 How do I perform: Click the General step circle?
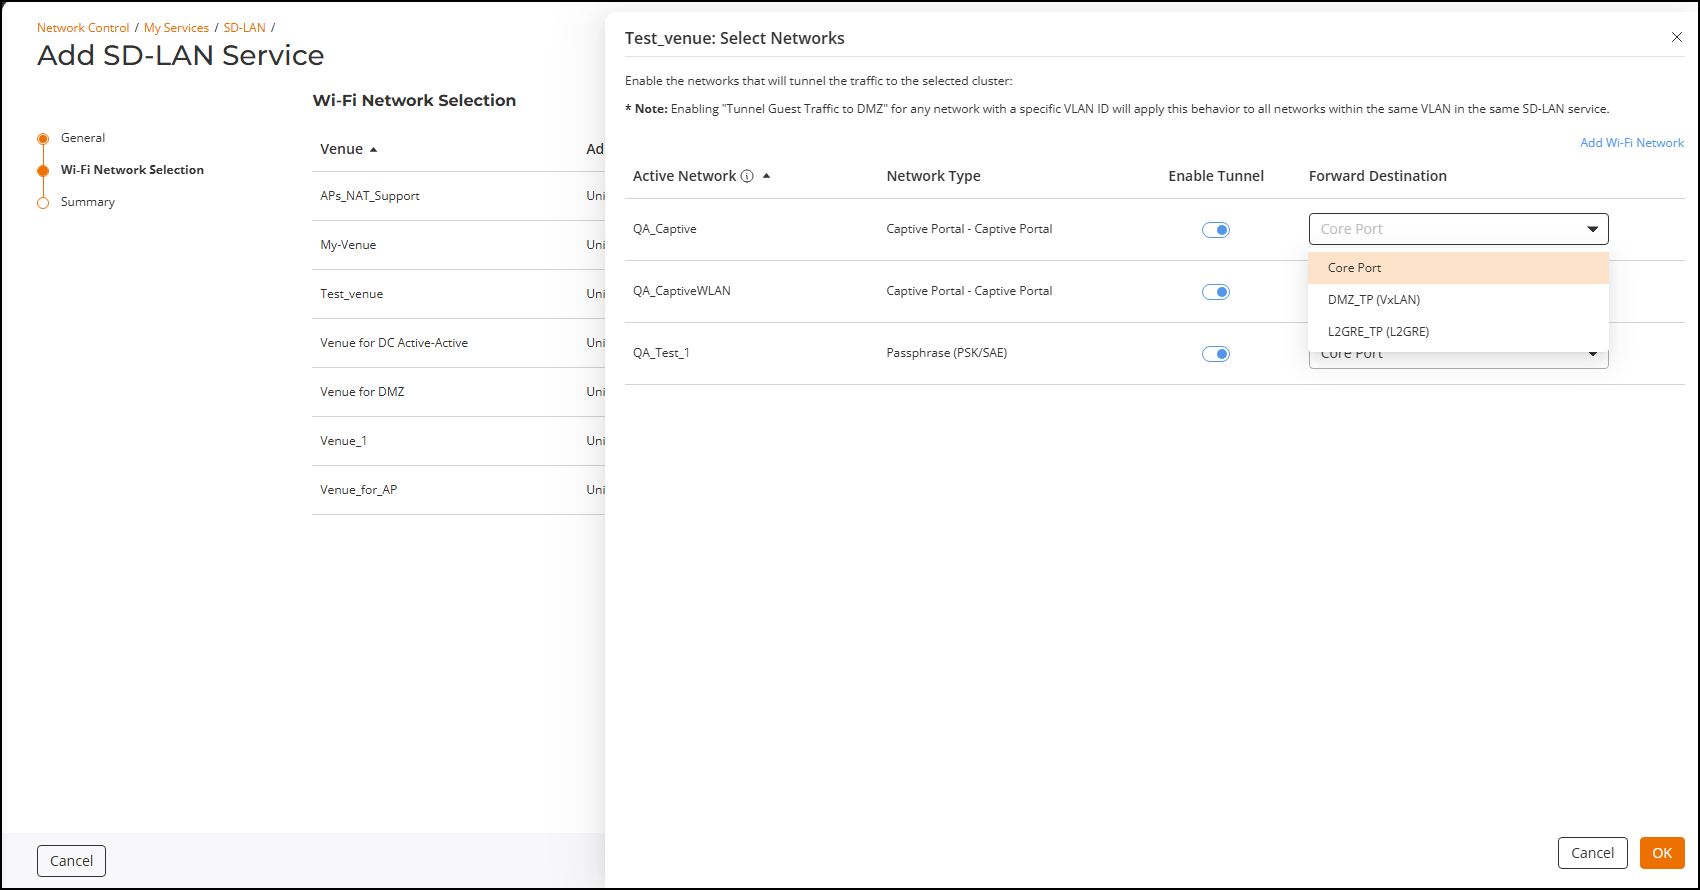point(43,139)
